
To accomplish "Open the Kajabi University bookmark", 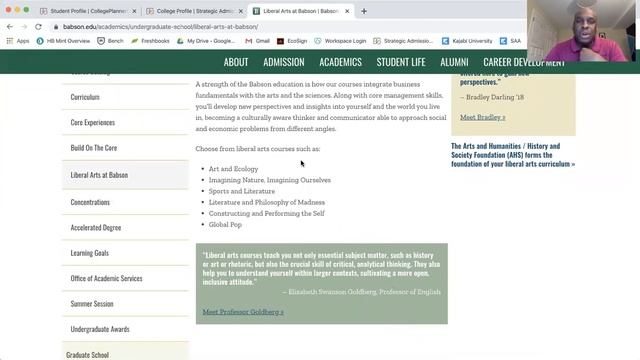I will pos(467,41).
